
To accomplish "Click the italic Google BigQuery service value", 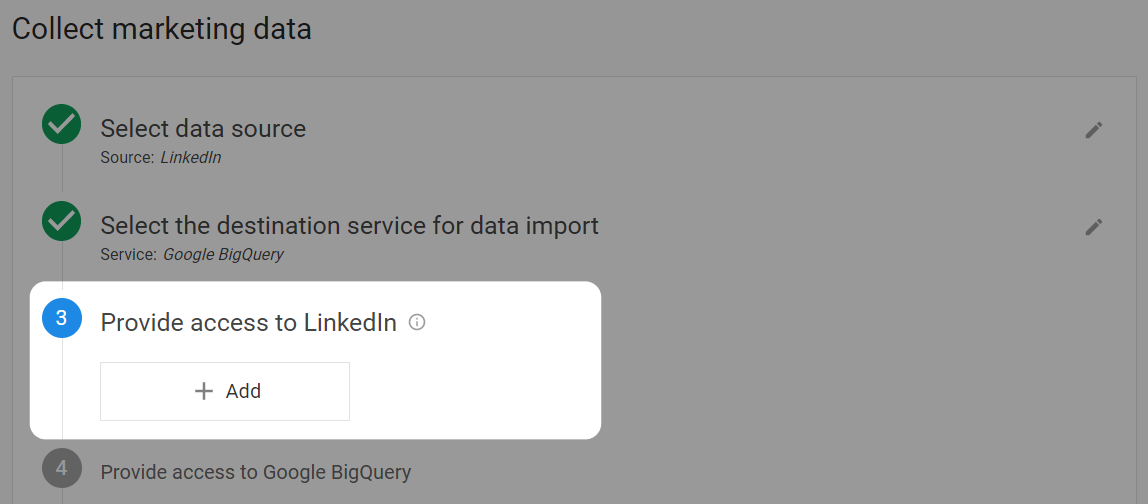I will [223, 255].
